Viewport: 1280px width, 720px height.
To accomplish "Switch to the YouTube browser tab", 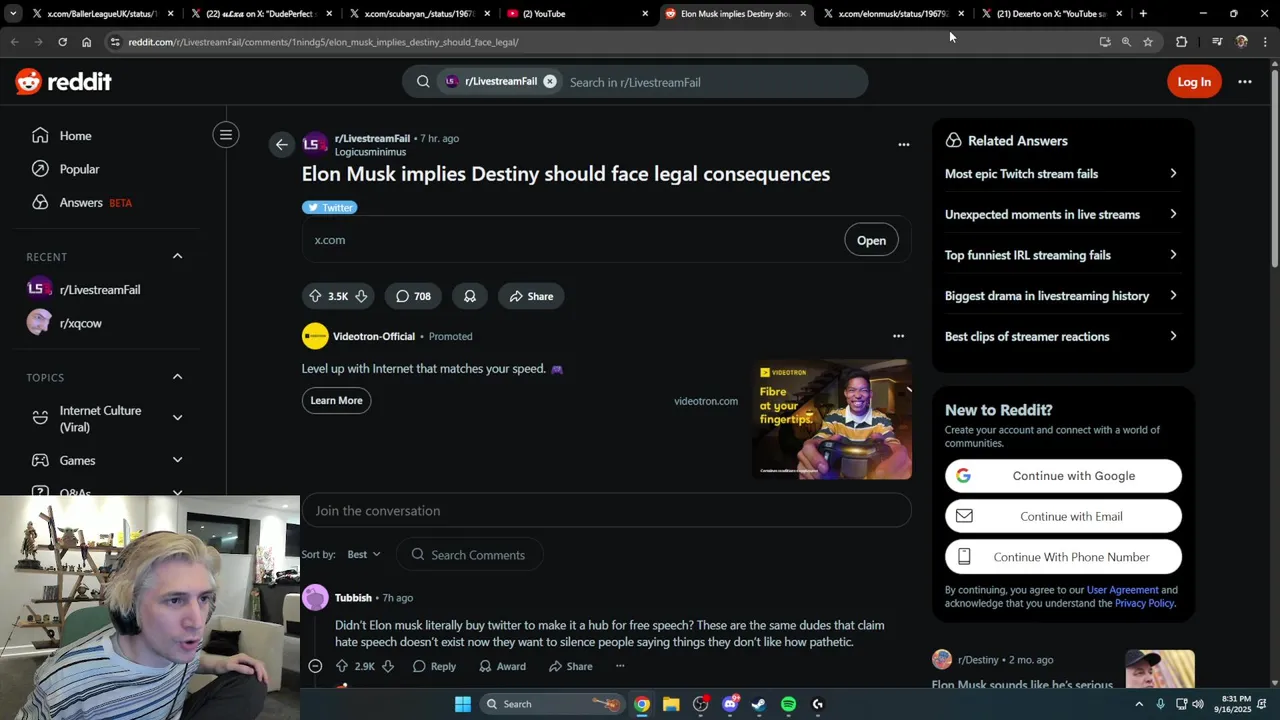I will pos(576,14).
